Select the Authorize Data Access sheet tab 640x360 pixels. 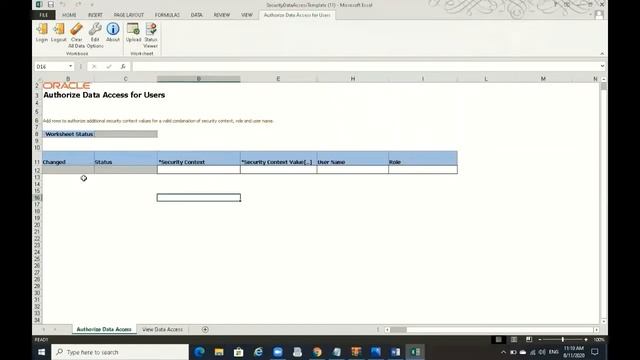coord(104,329)
